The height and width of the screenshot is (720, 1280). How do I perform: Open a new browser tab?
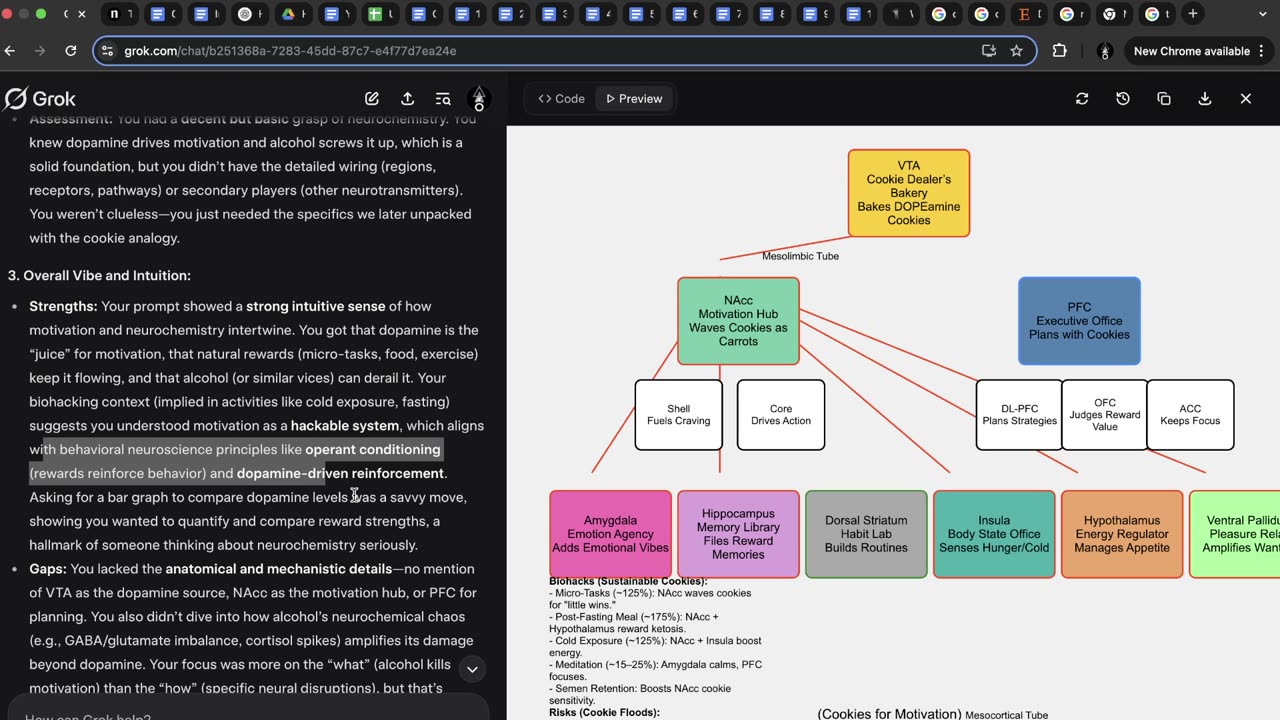[x=1192, y=14]
